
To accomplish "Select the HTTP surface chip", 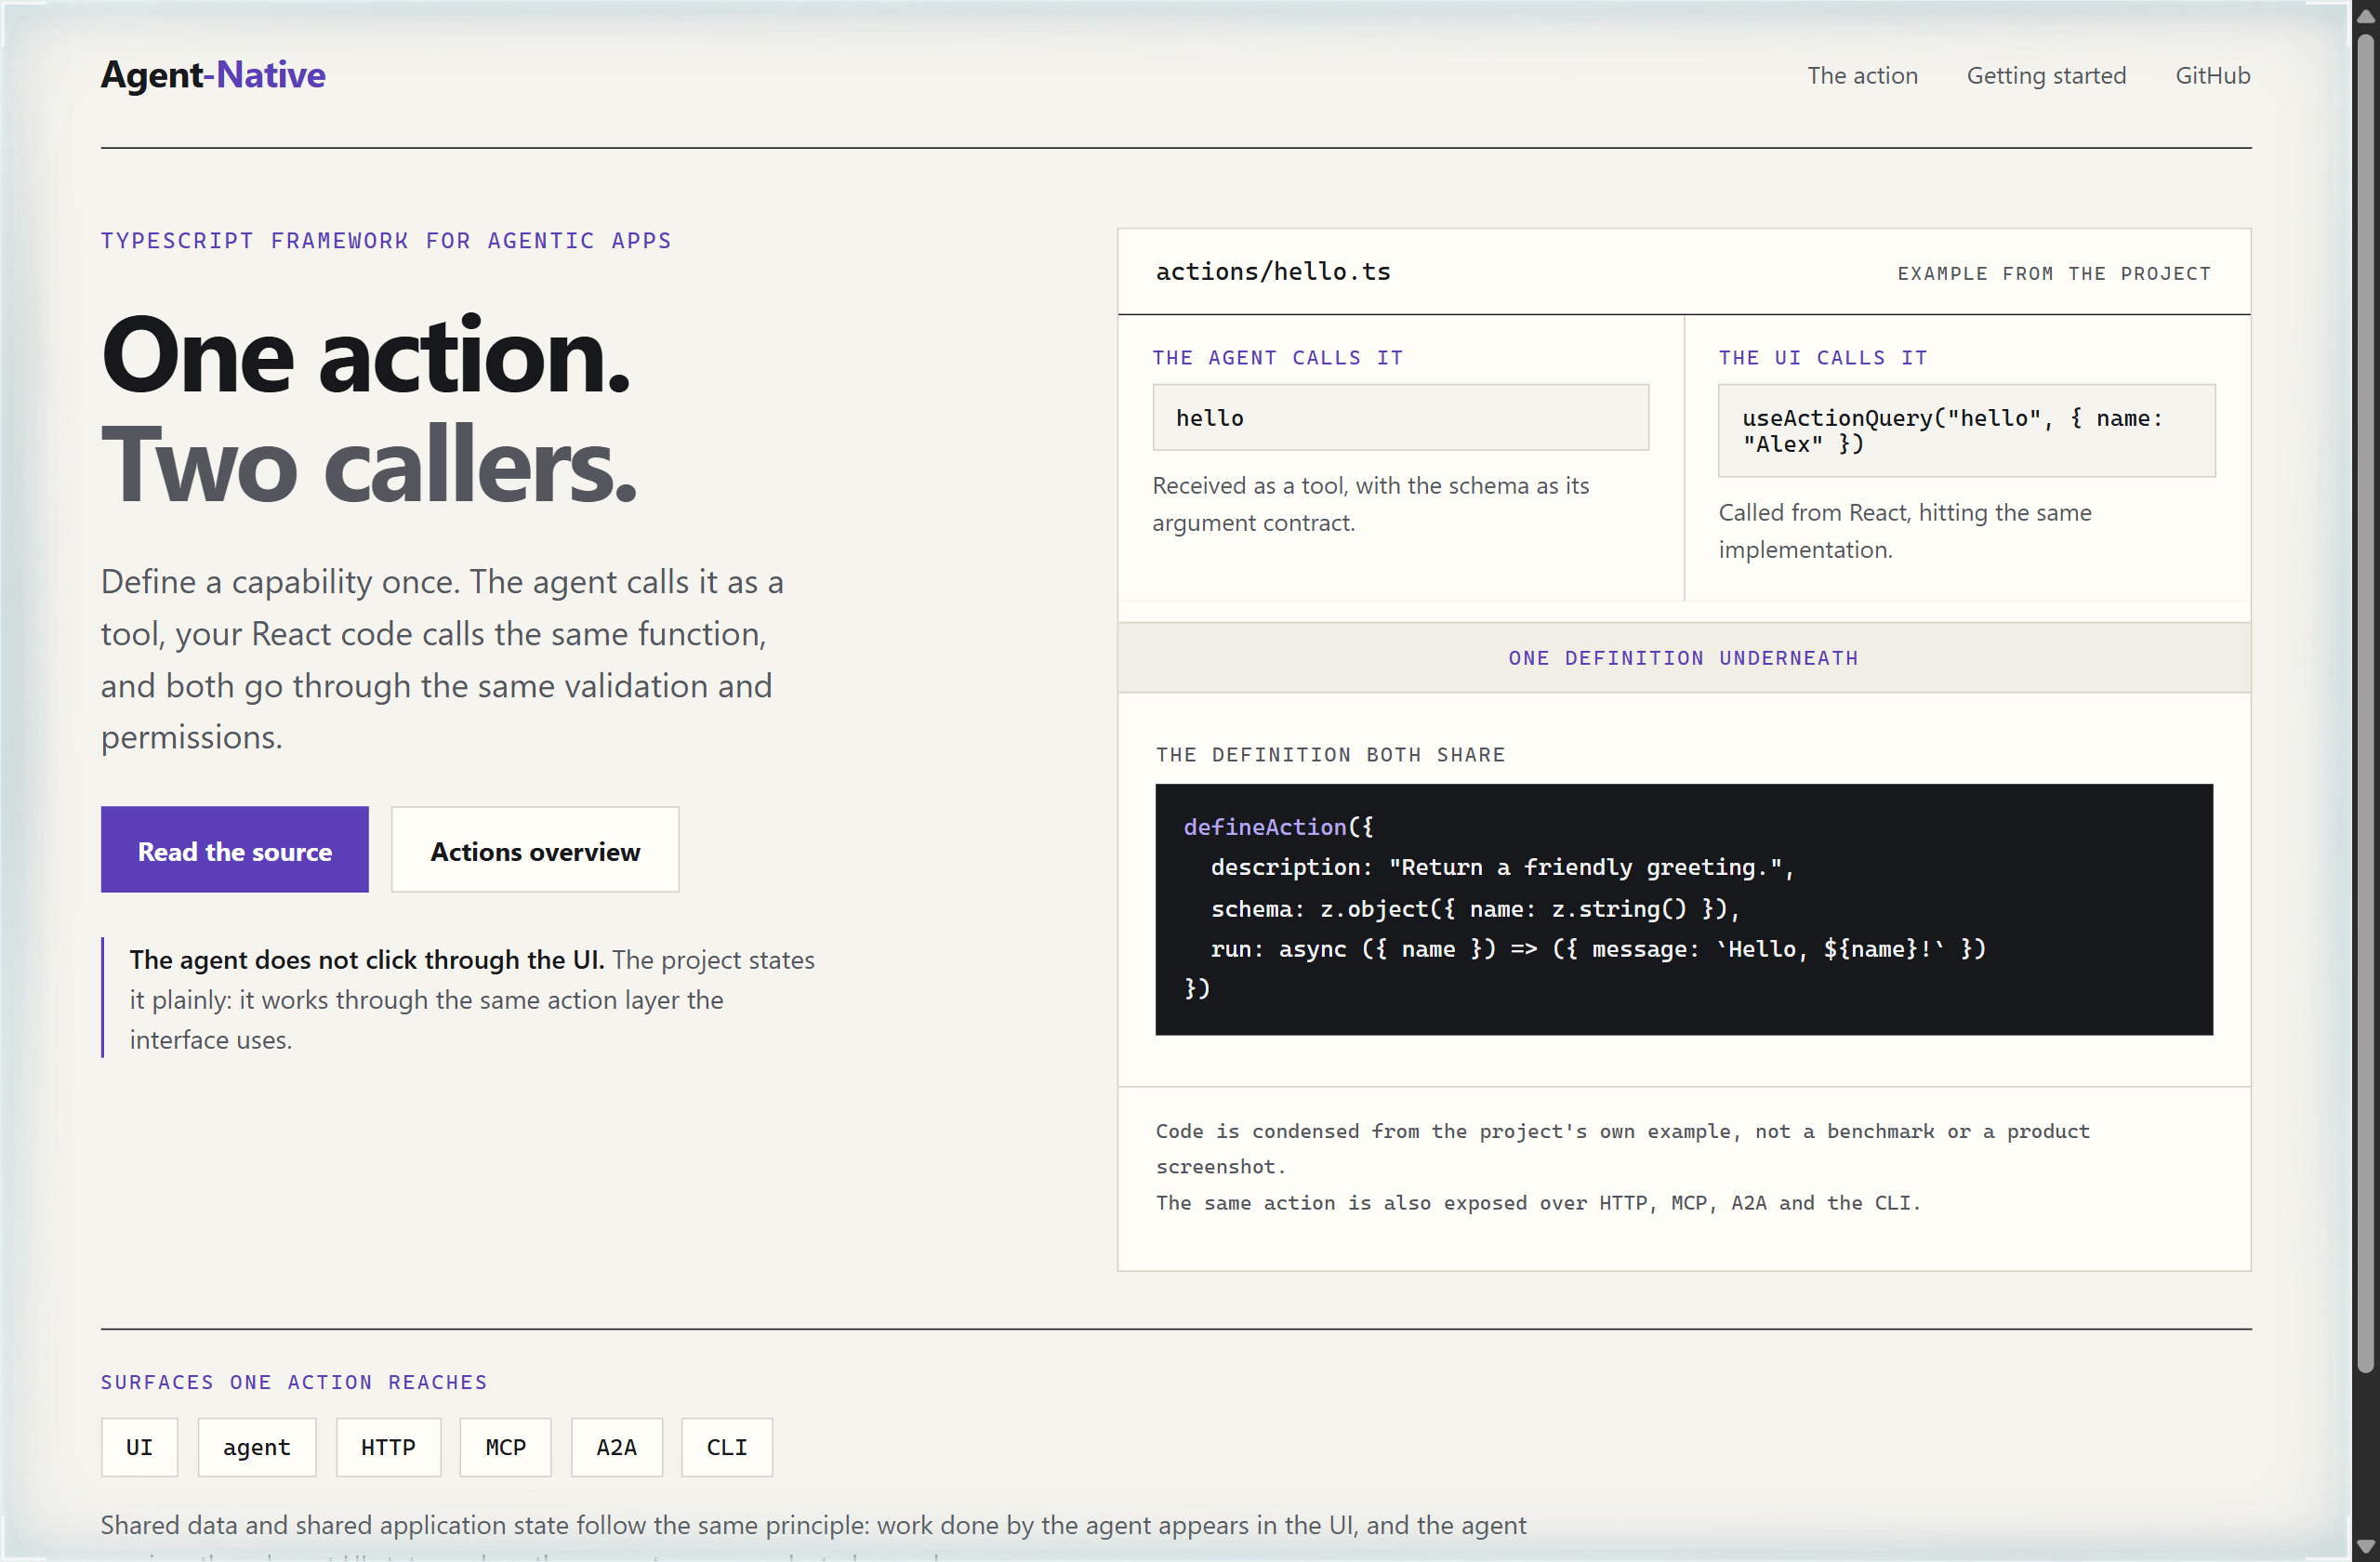I will [x=388, y=1447].
